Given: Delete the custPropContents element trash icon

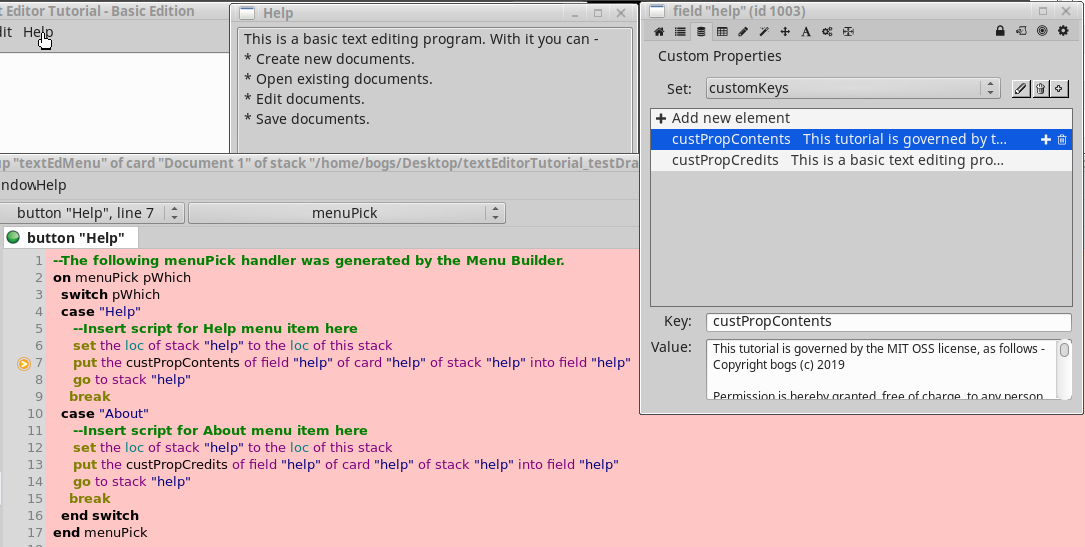Looking at the screenshot, I should point(1062,140).
